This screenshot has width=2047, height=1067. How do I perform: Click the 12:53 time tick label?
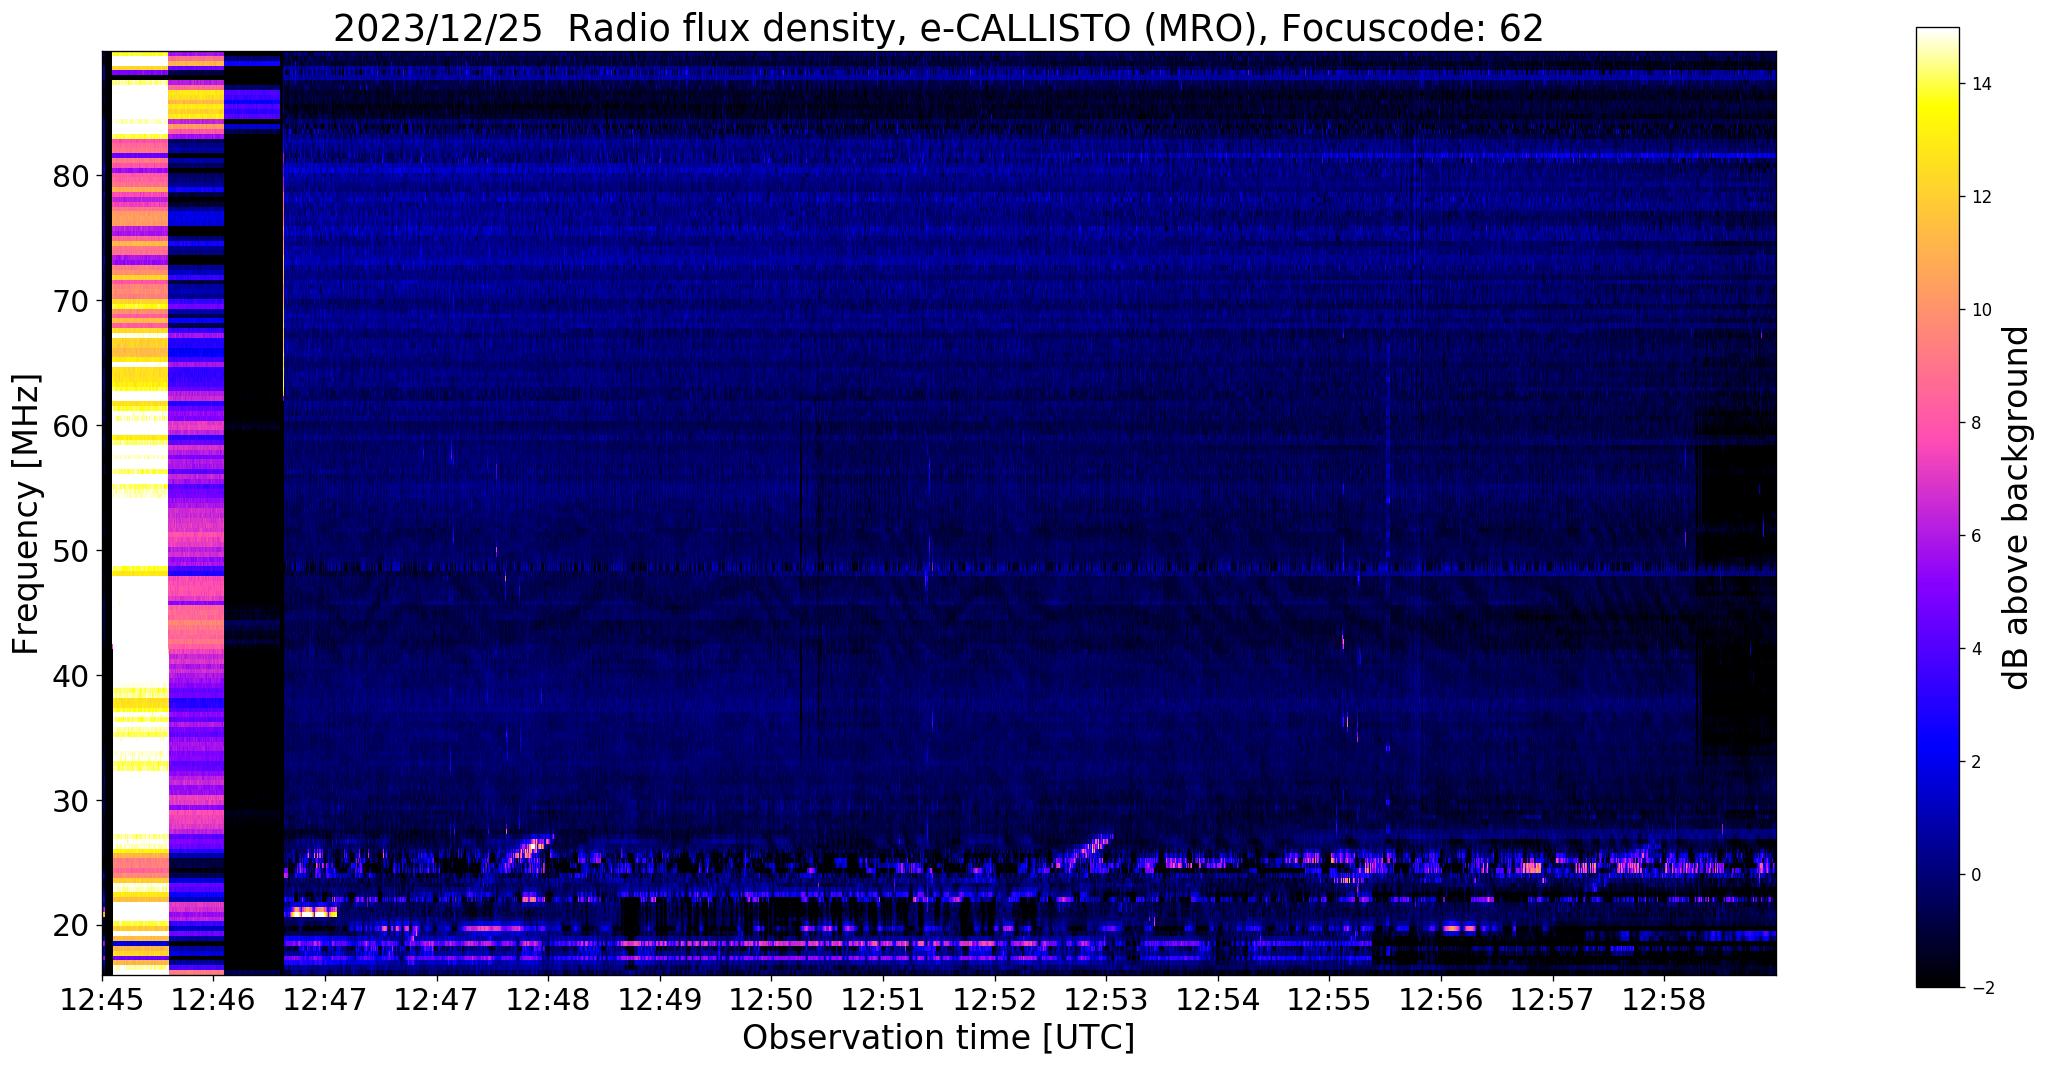coord(1106,1000)
